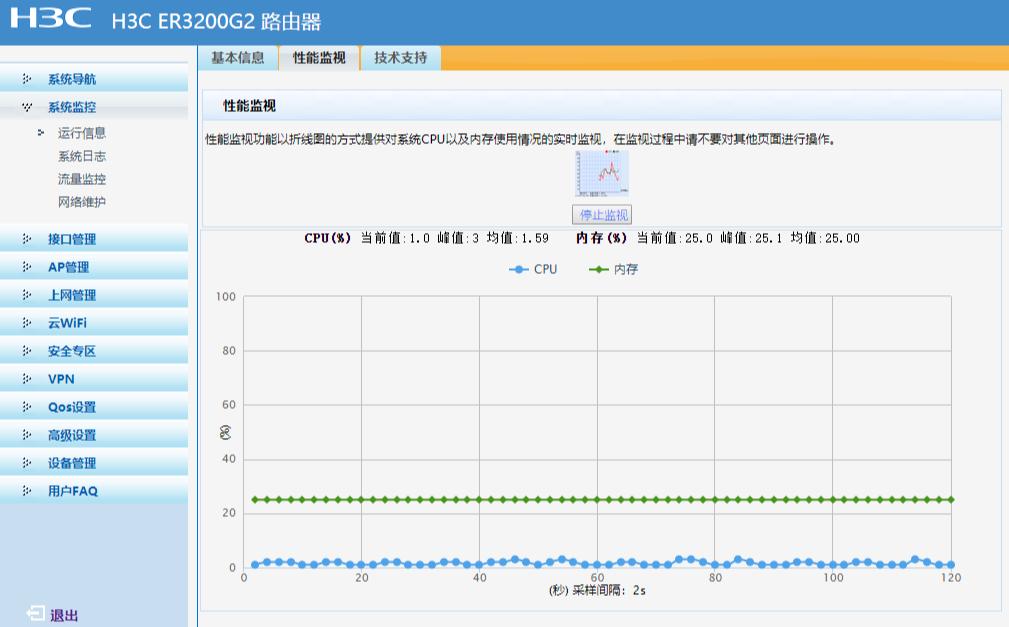Click the arrow icon beside 系统监控
Viewport: 1009px width, 627px height.
click(26, 105)
